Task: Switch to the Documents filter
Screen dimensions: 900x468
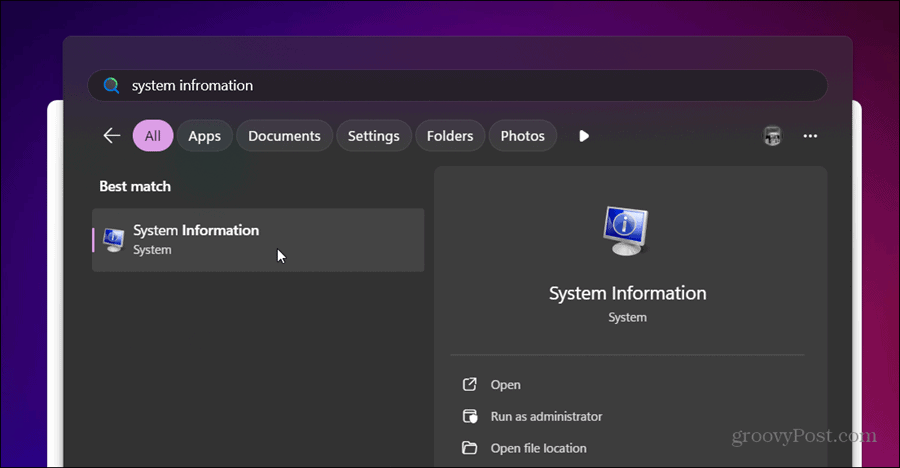Action: (284, 136)
